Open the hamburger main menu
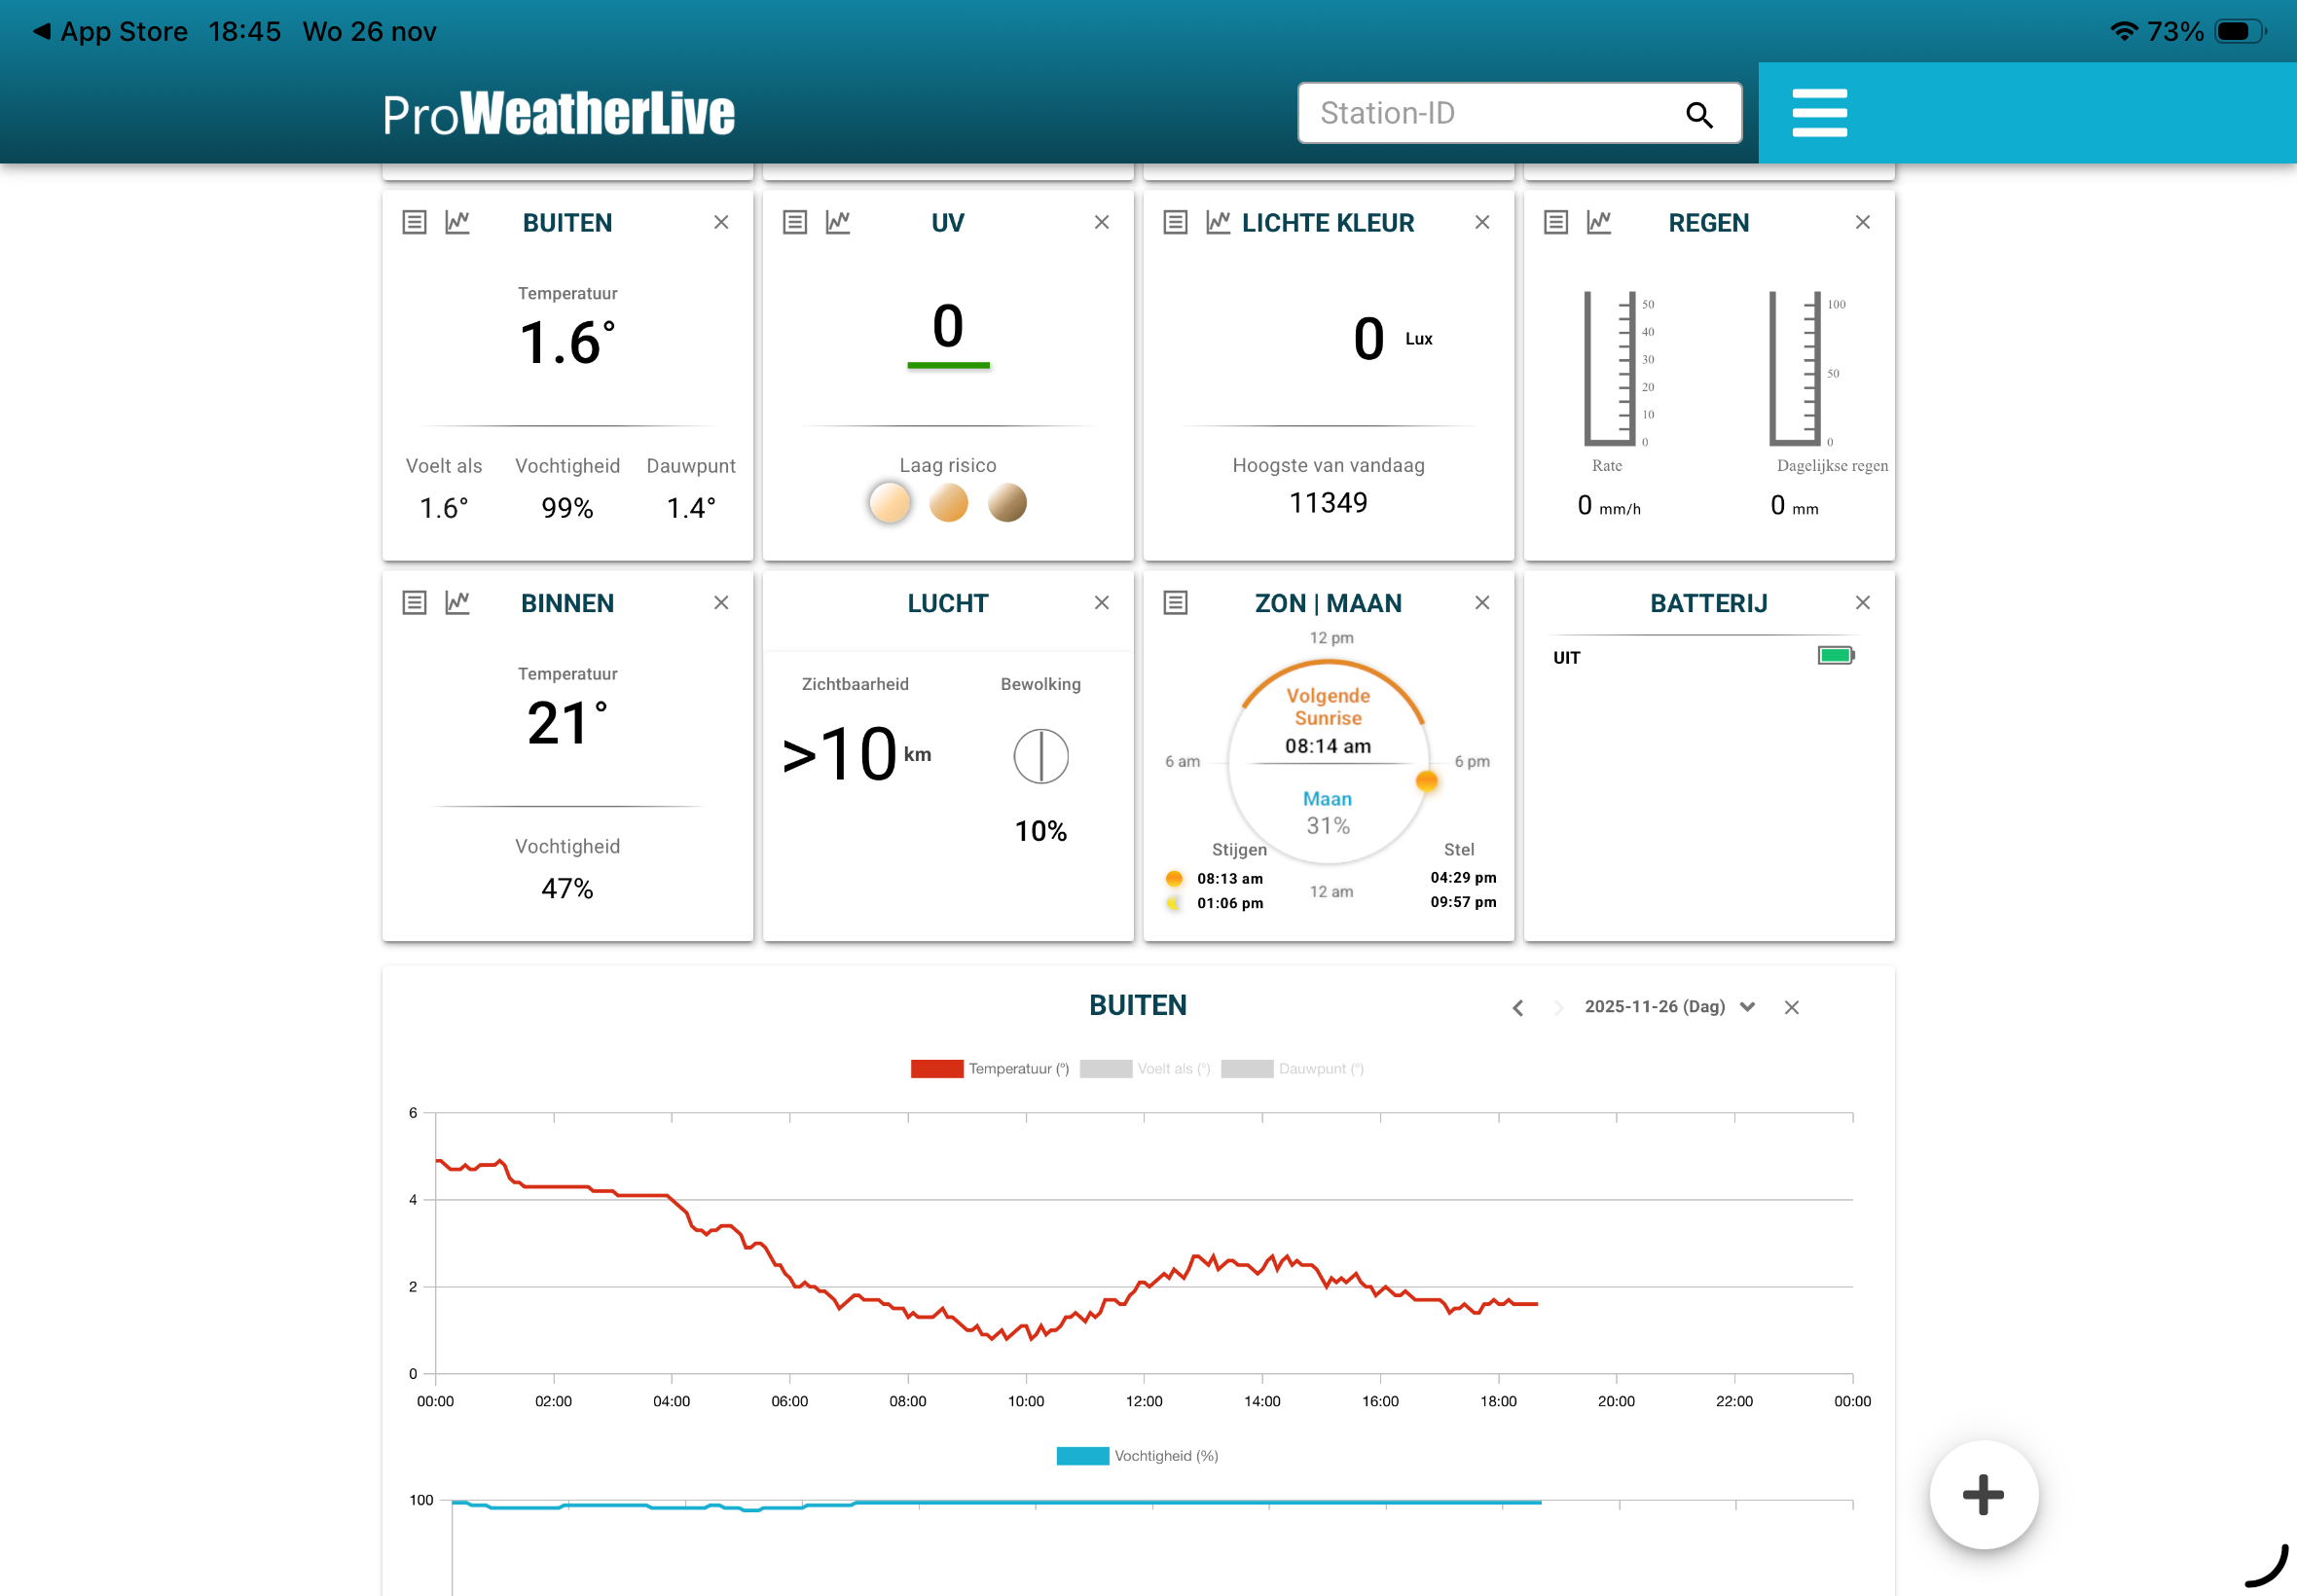 click(1819, 113)
